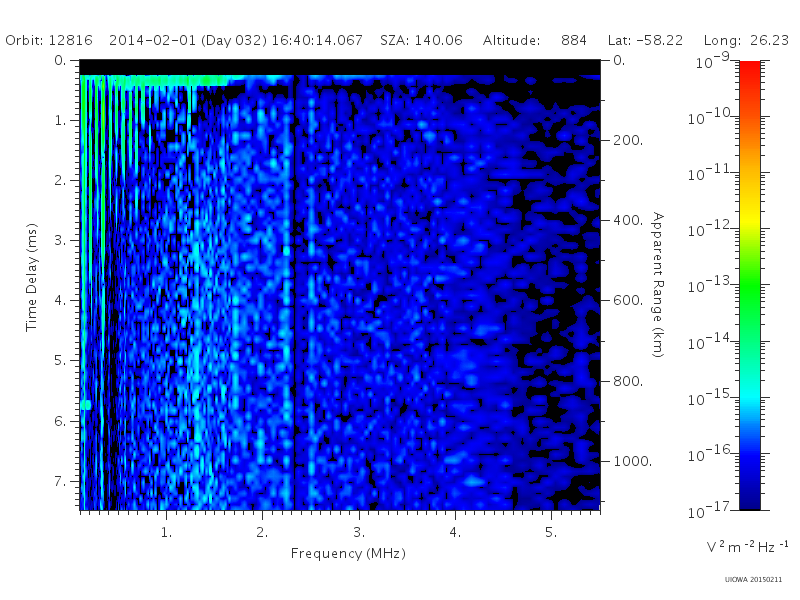Click the Long: 26.23 text

pyautogui.click(x=746, y=40)
